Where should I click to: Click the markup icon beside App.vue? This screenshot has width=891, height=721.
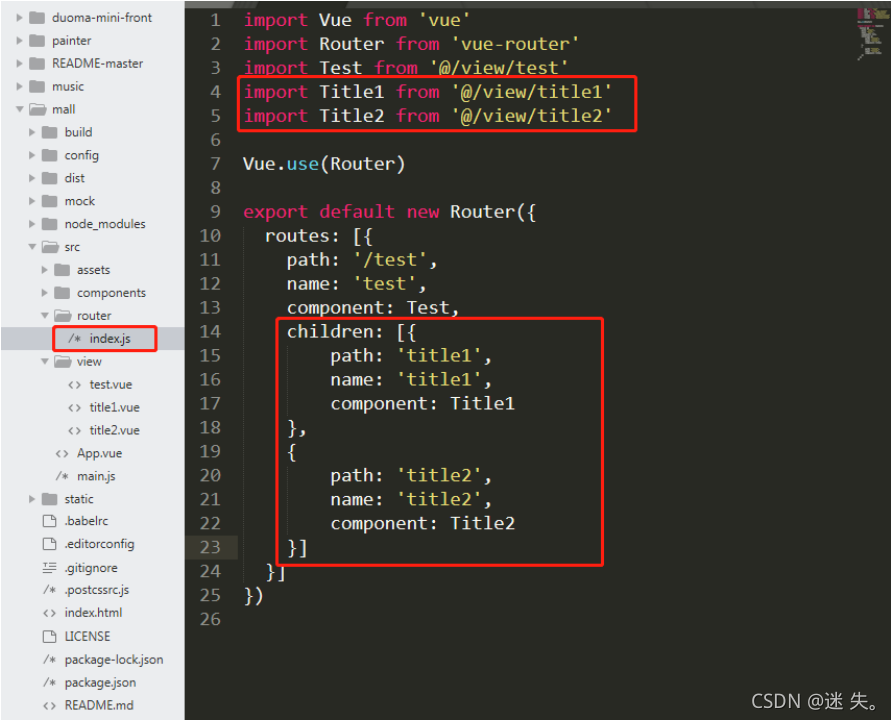point(62,453)
